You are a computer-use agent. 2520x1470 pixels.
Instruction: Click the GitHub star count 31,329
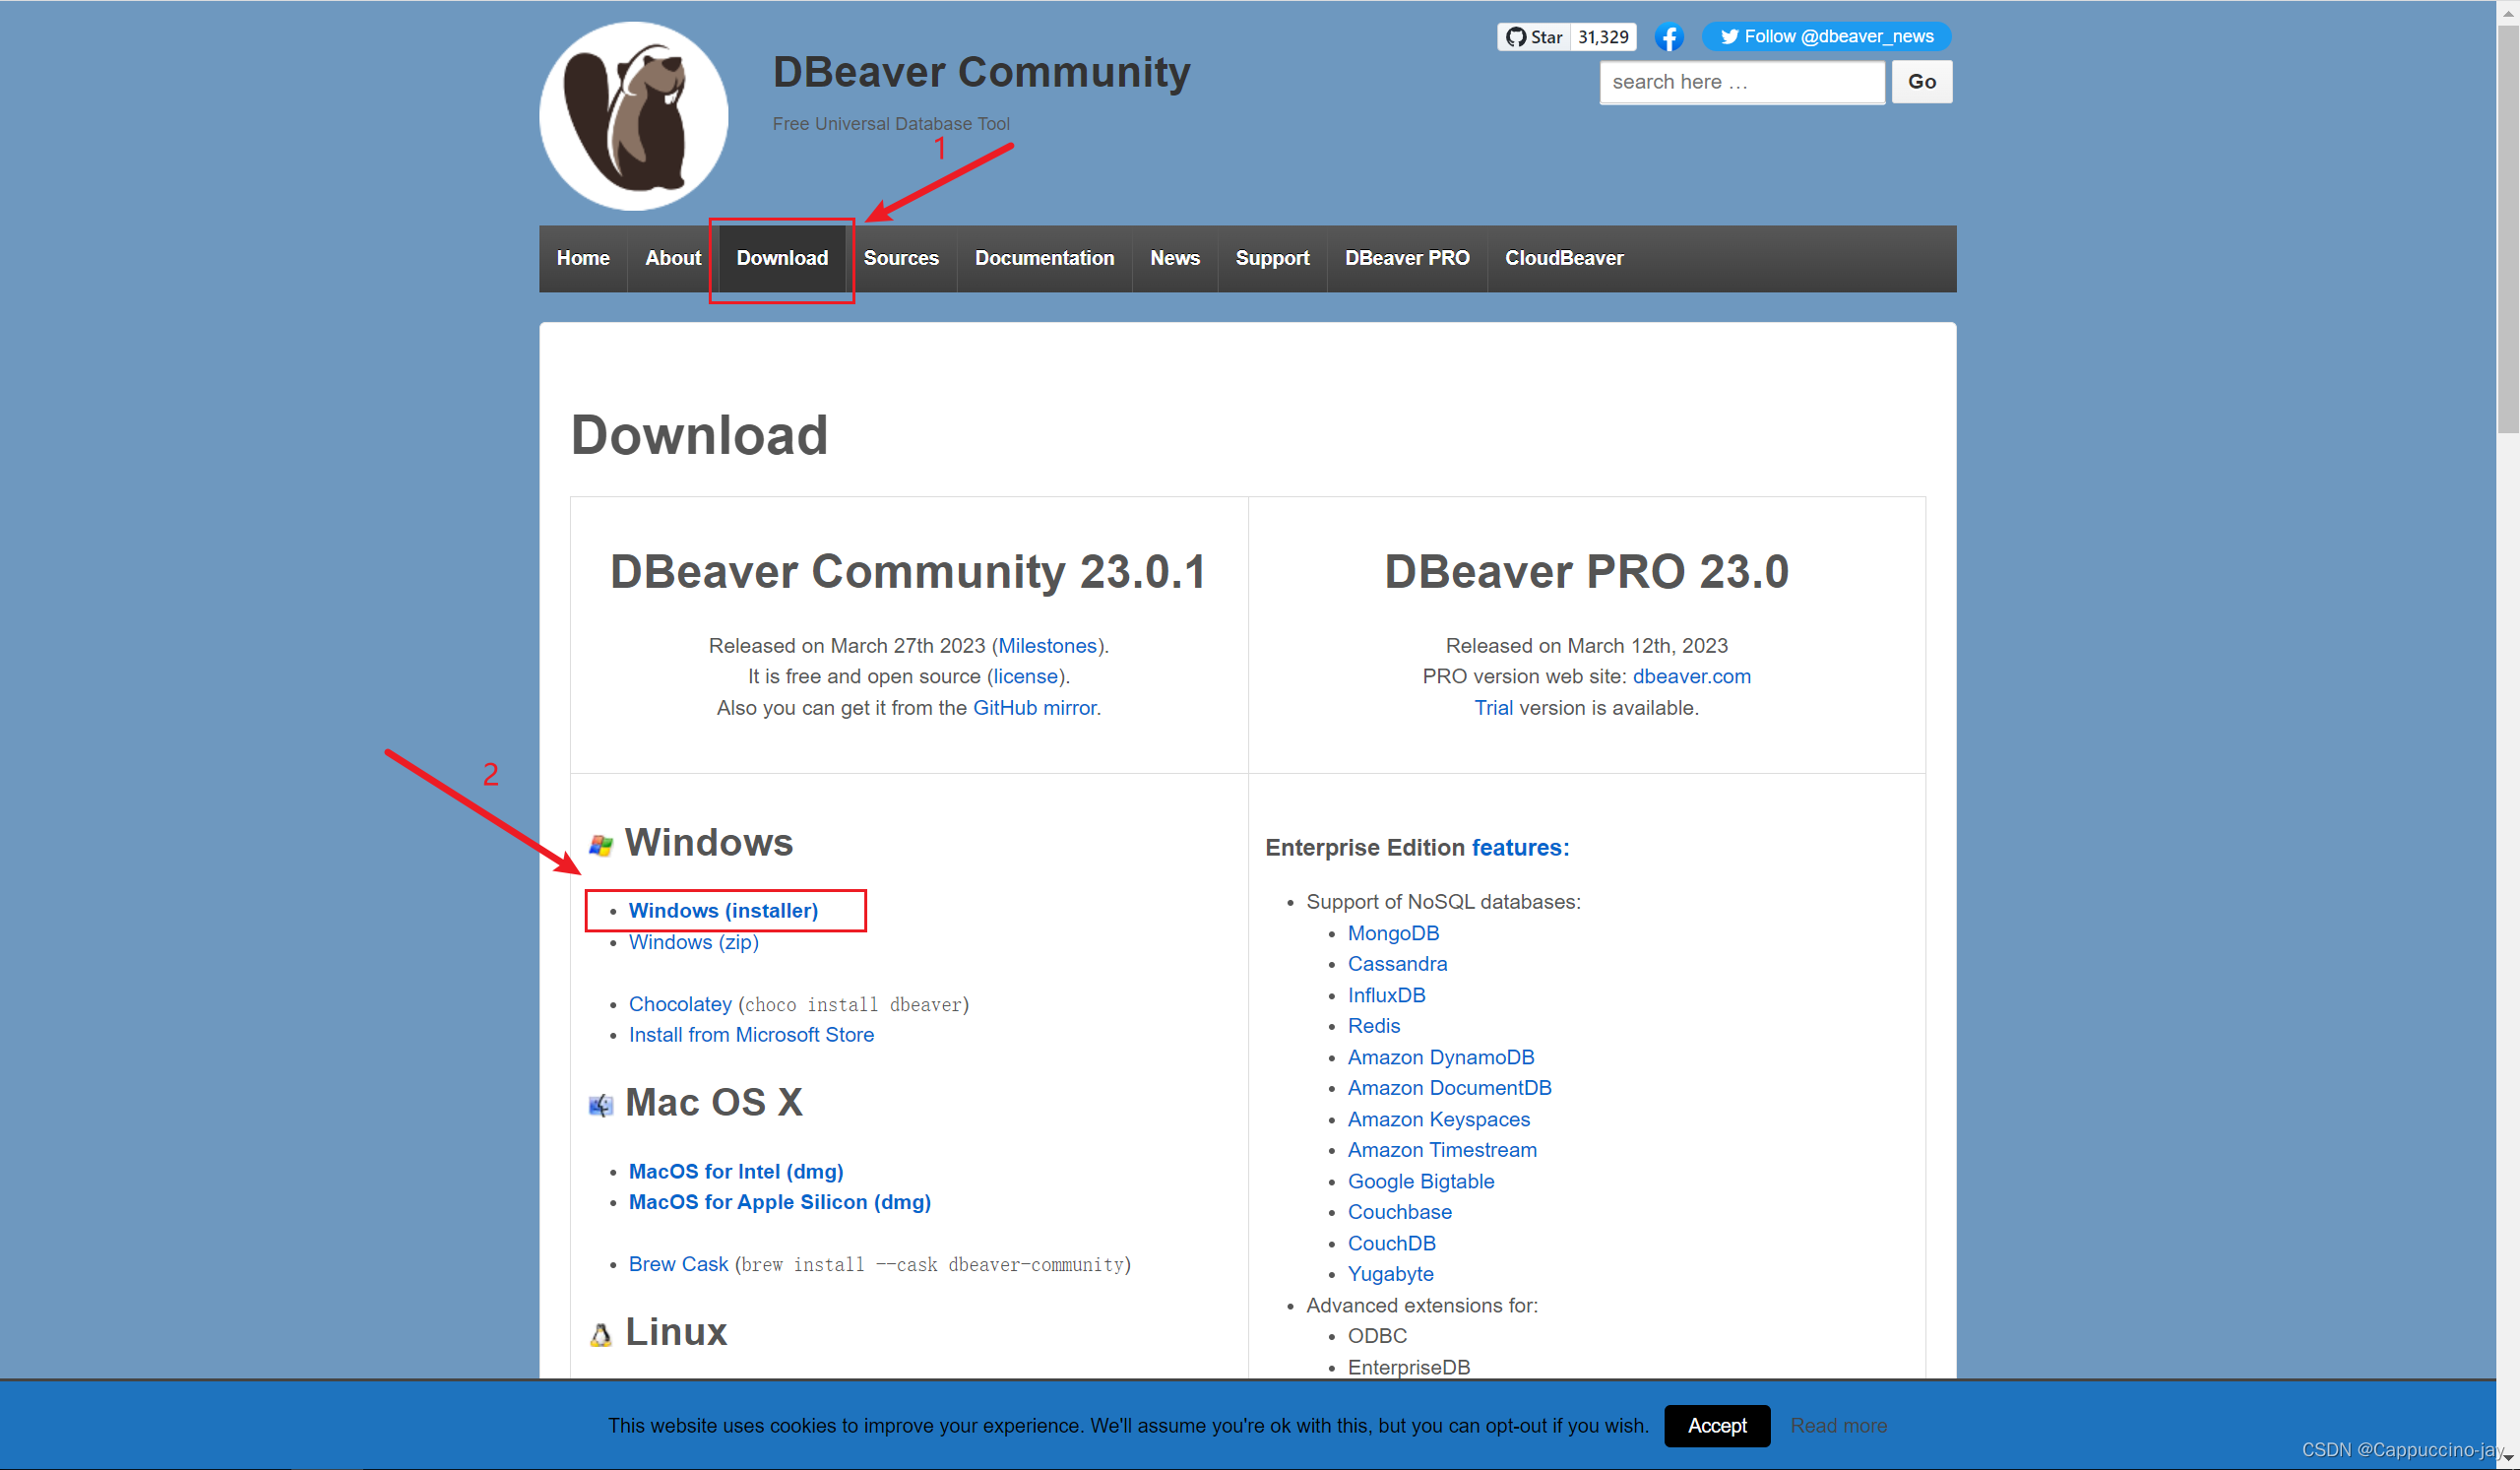pos(1603,37)
